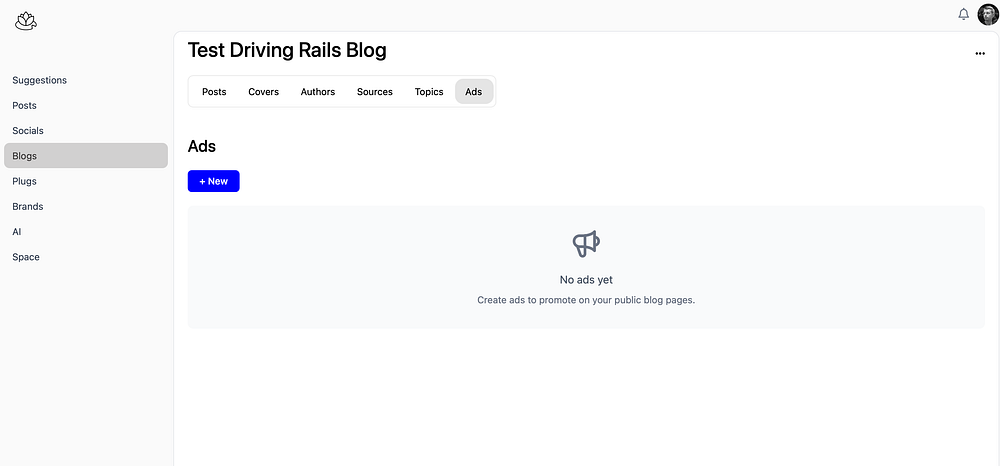Switch to the Covers tab

(264, 92)
